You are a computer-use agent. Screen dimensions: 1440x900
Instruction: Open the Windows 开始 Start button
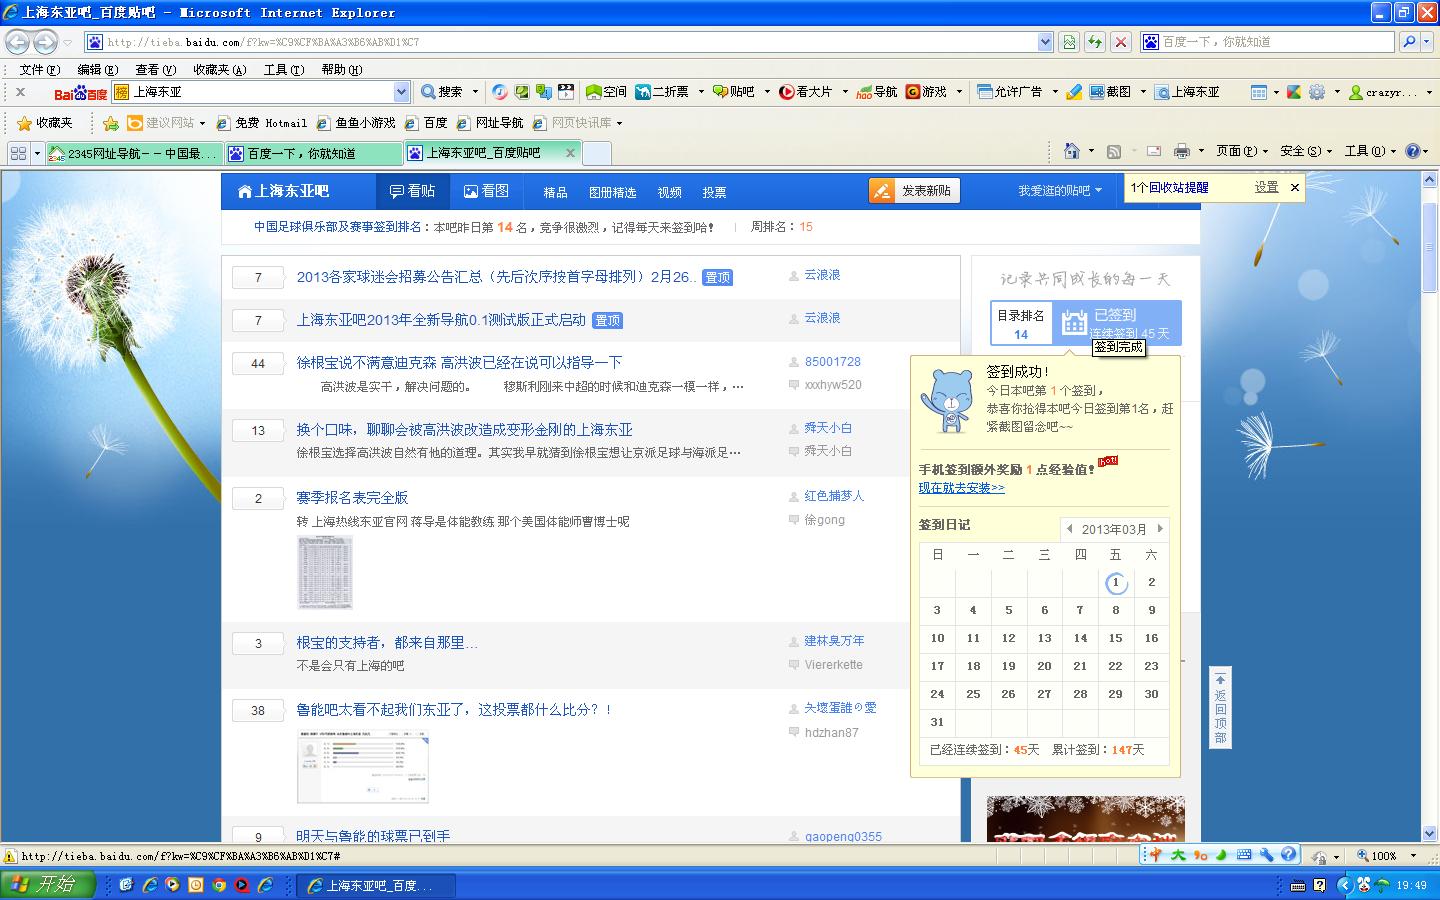click(x=48, y=884)
